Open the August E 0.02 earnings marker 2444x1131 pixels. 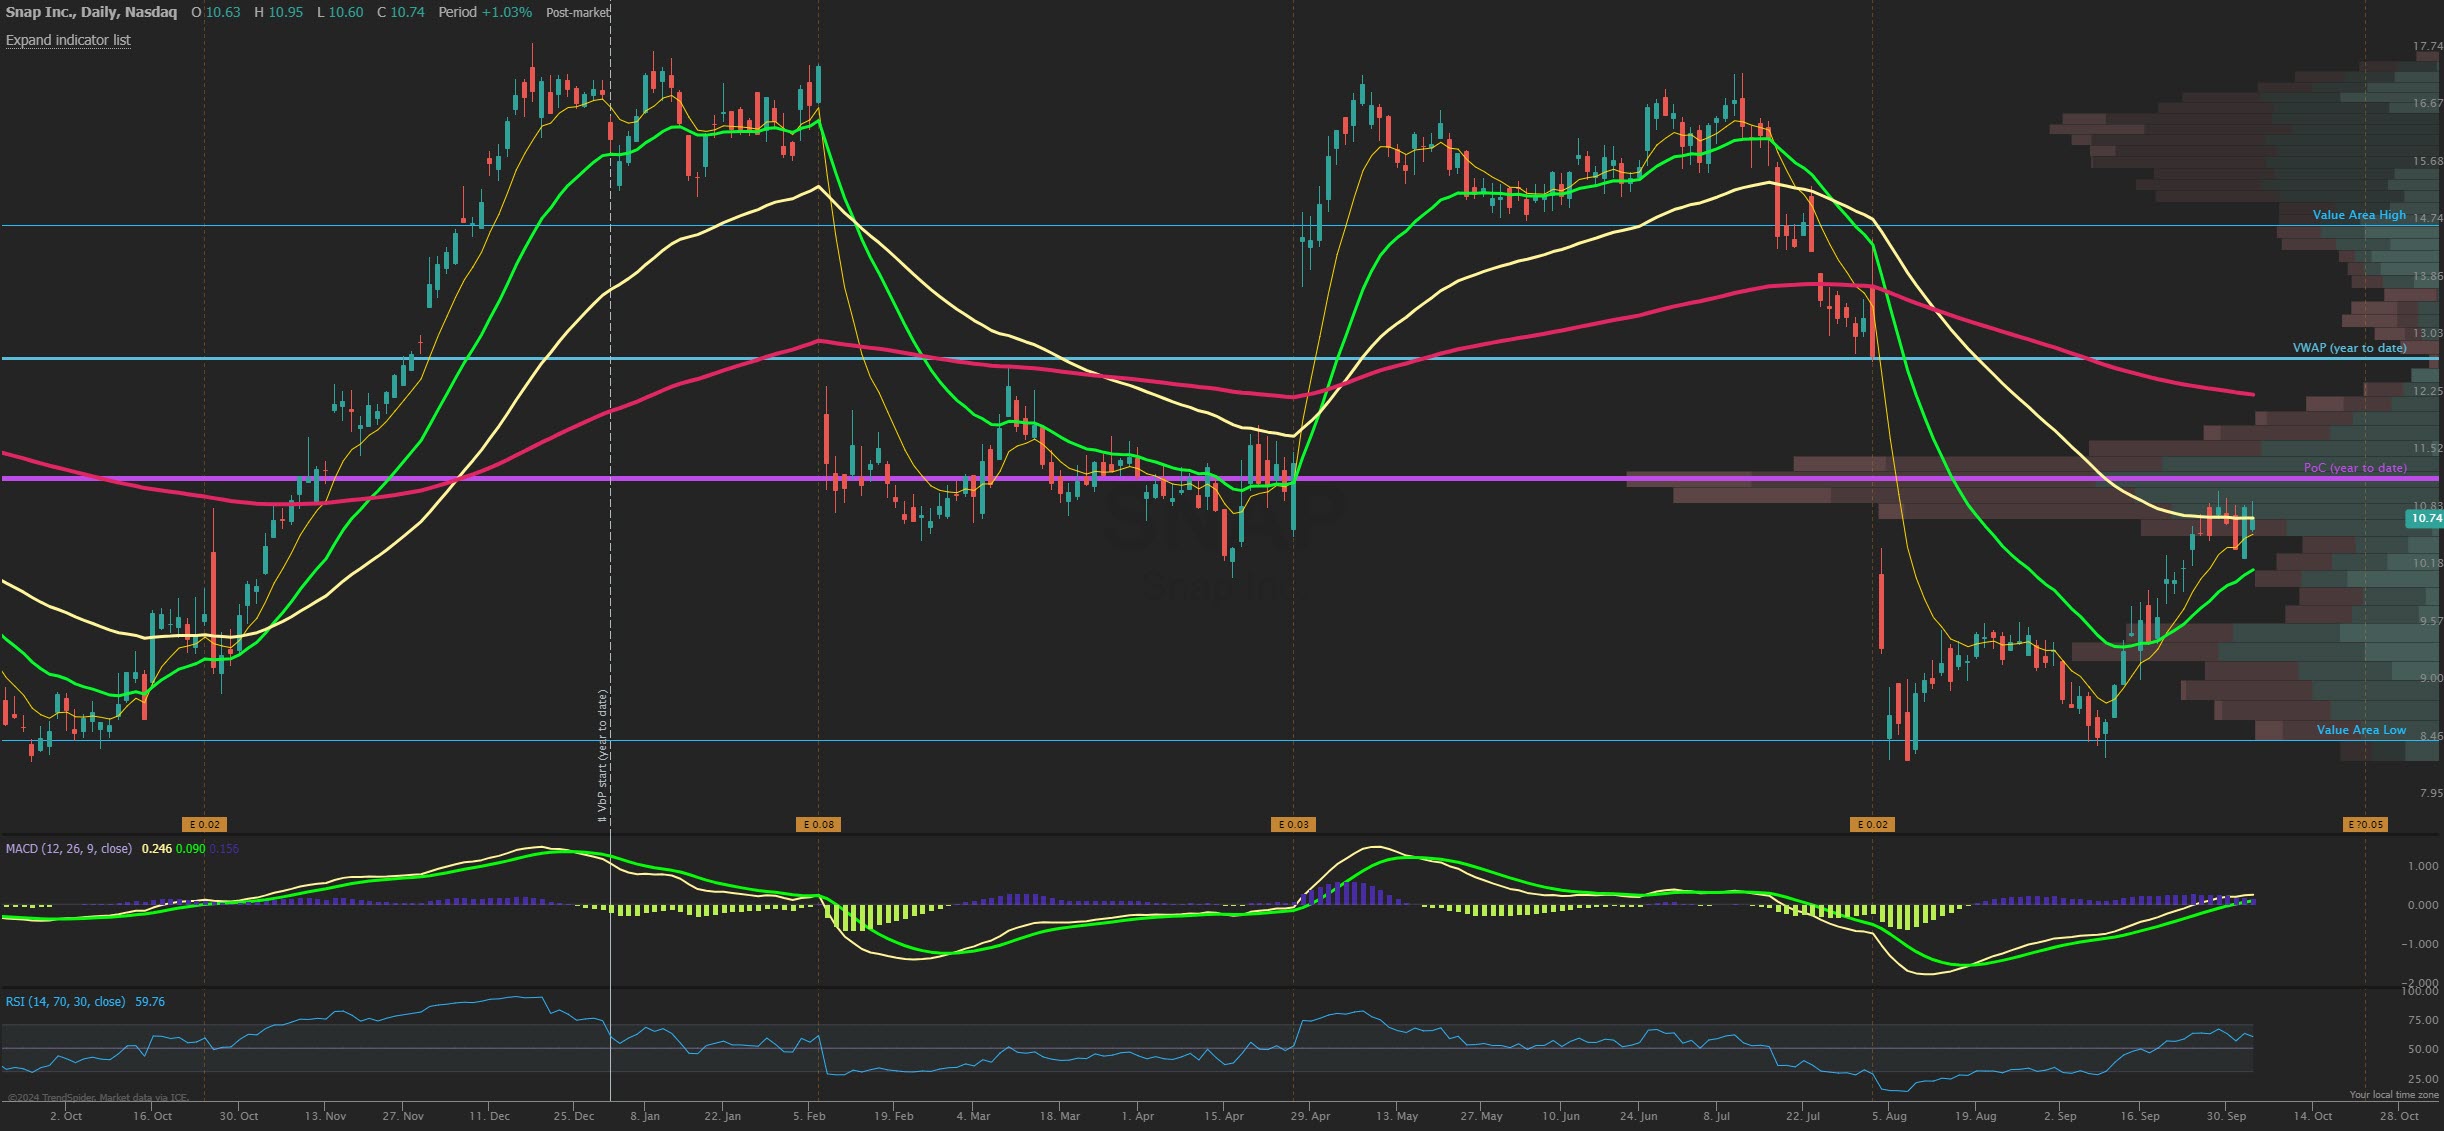[1872, 825]
